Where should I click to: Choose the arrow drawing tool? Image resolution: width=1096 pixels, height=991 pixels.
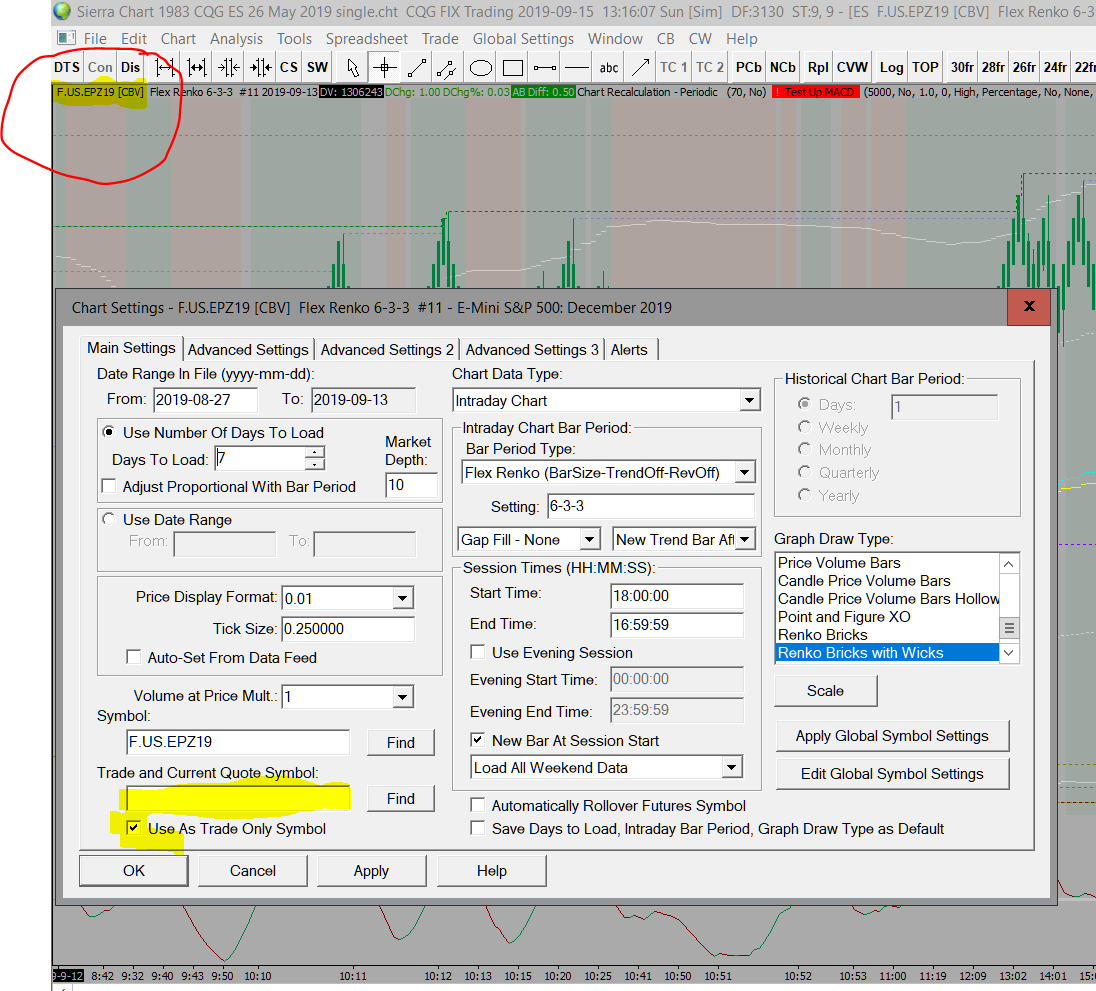tap(638, 67)
